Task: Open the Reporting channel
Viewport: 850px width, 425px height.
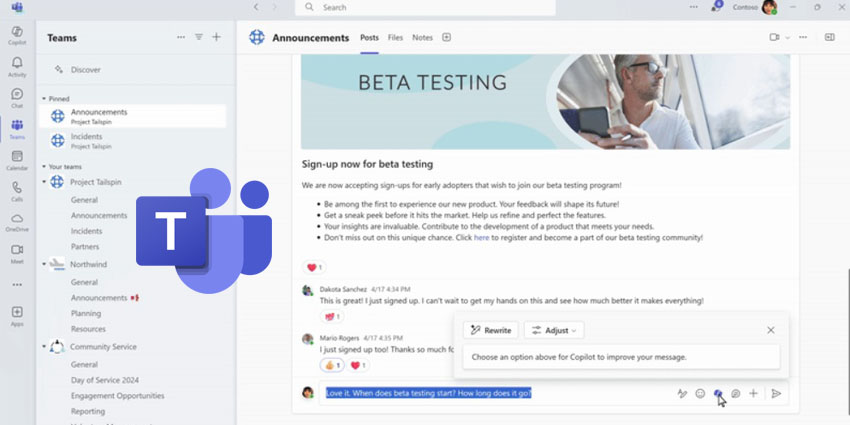Action: pos(88,411)
